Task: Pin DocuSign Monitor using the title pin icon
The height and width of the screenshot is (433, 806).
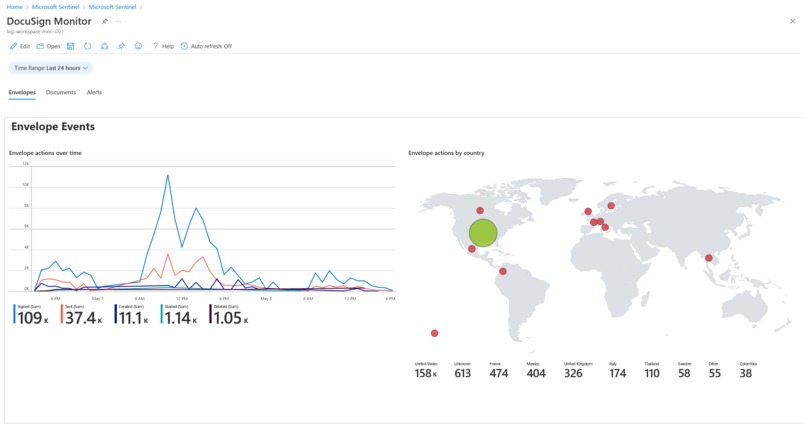Action: (x=104, y=21)
